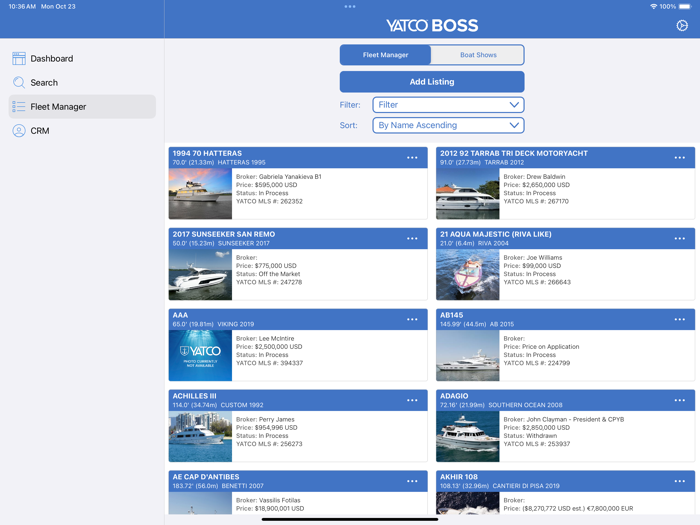Check the Wi-Fi status icon
Screen dimensions: 700x525
[x=654, y=7]
